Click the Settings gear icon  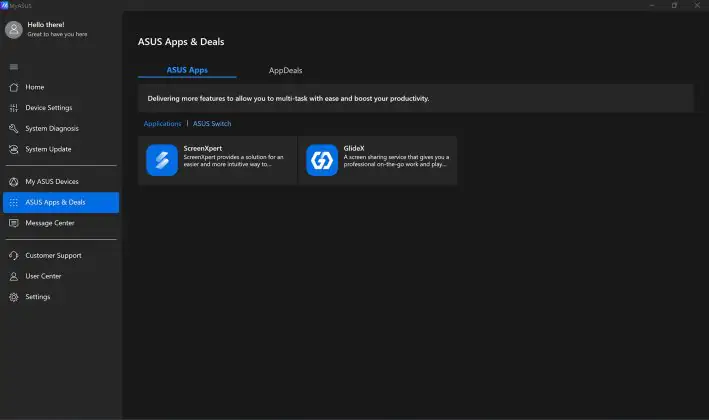tap(14, 297)
